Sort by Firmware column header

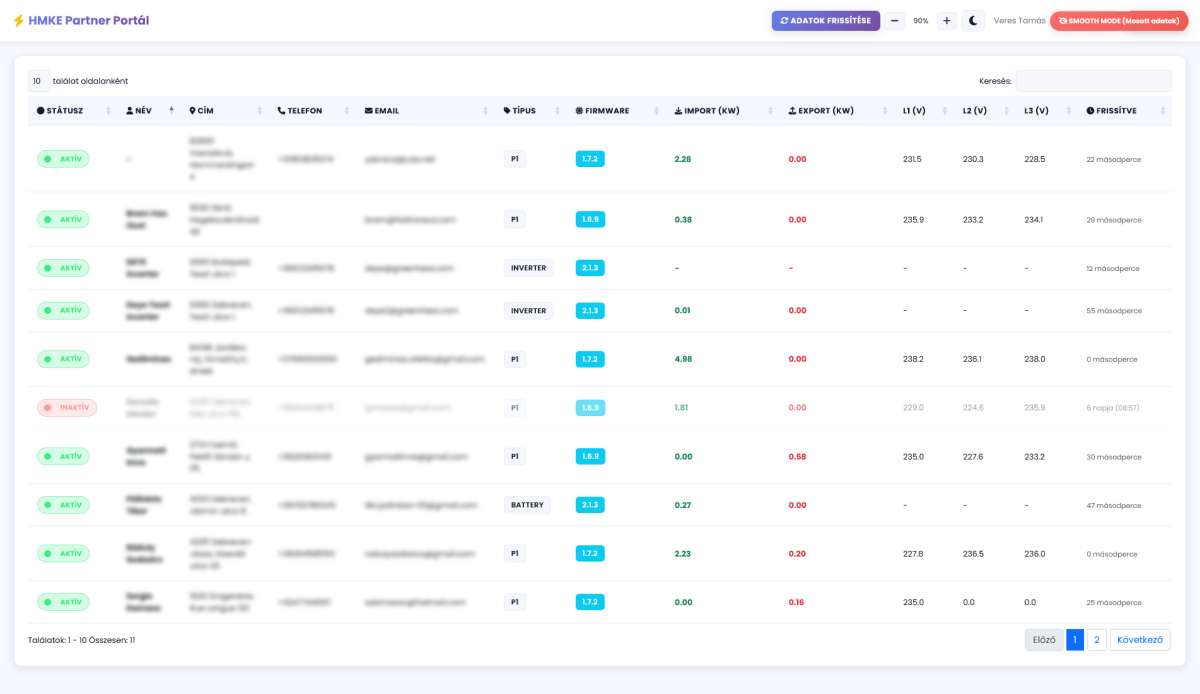pyautogui.click(x=603, y=111)
